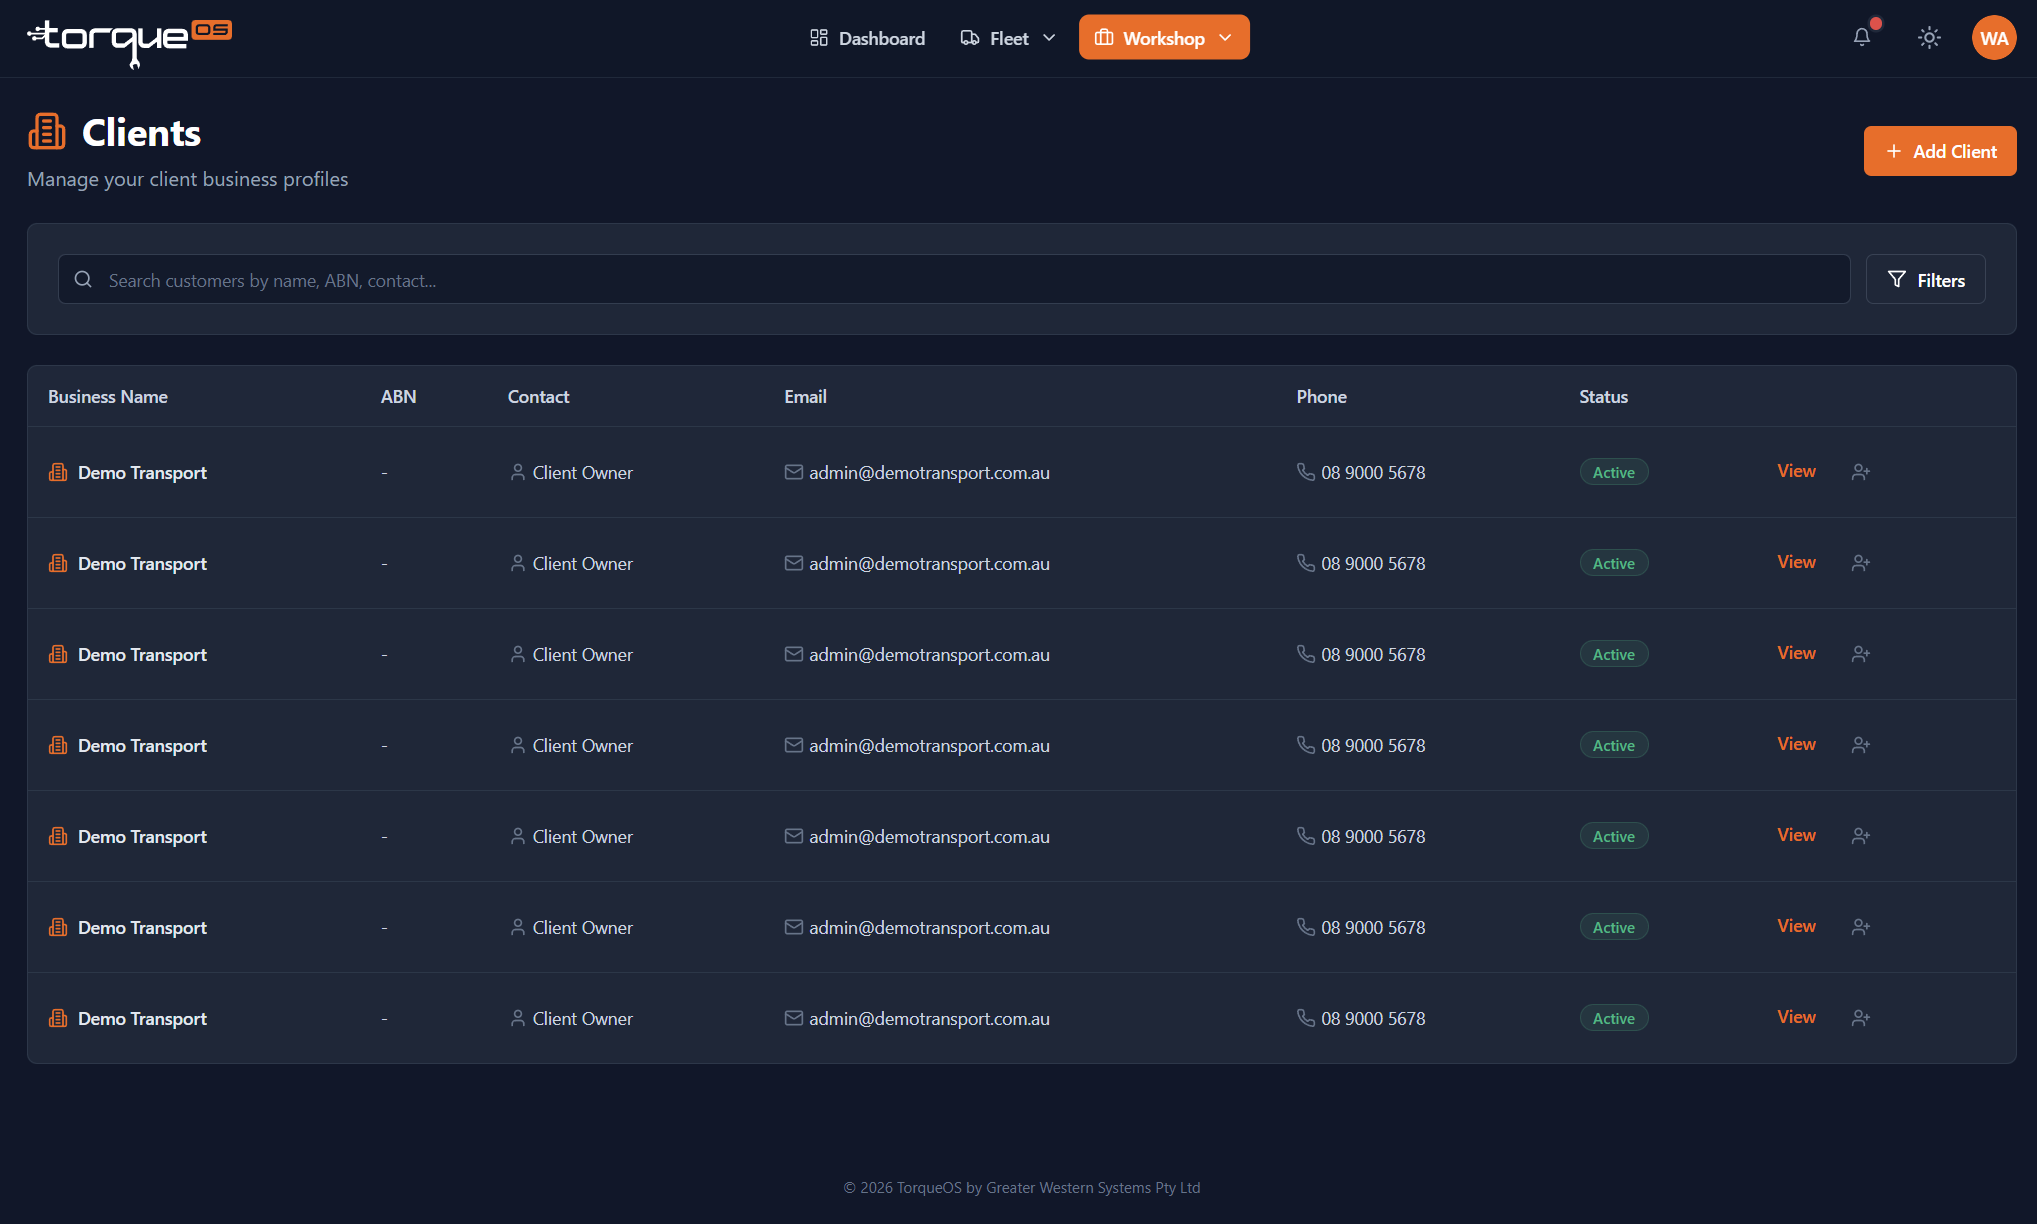Open View link in third client row

click(1796, 653)
